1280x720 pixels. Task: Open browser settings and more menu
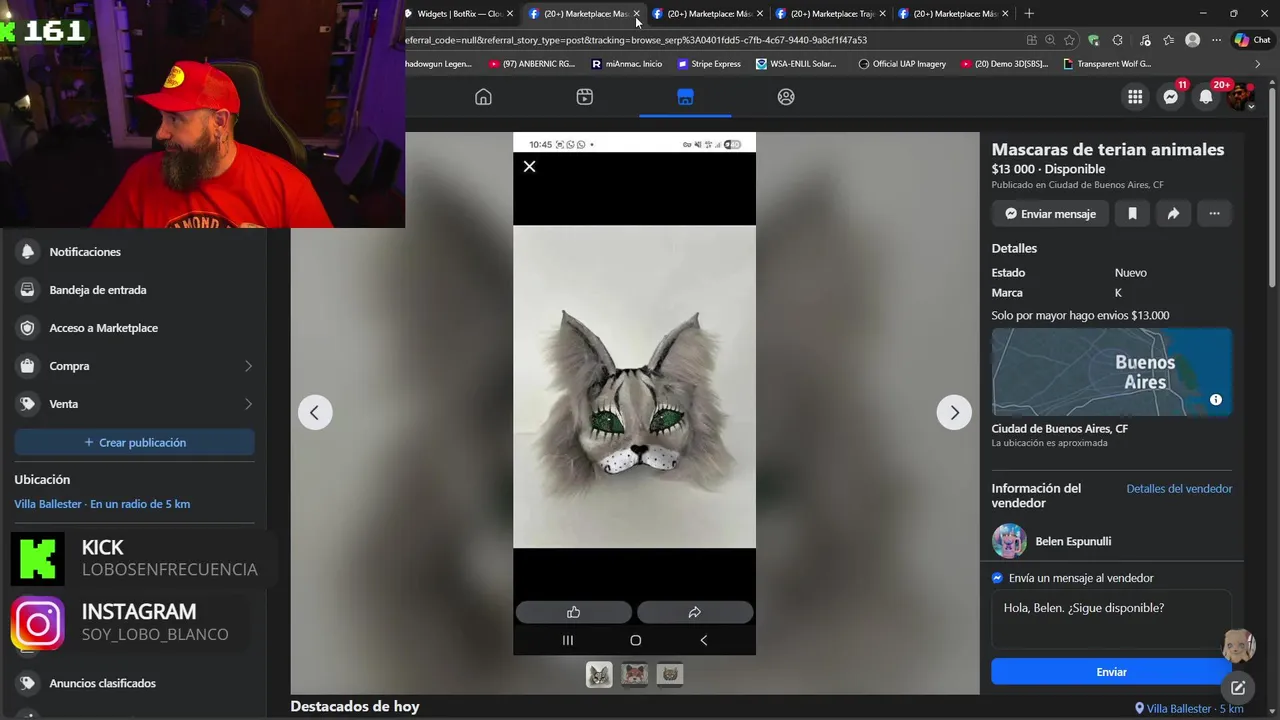(x=1215, y=40)
